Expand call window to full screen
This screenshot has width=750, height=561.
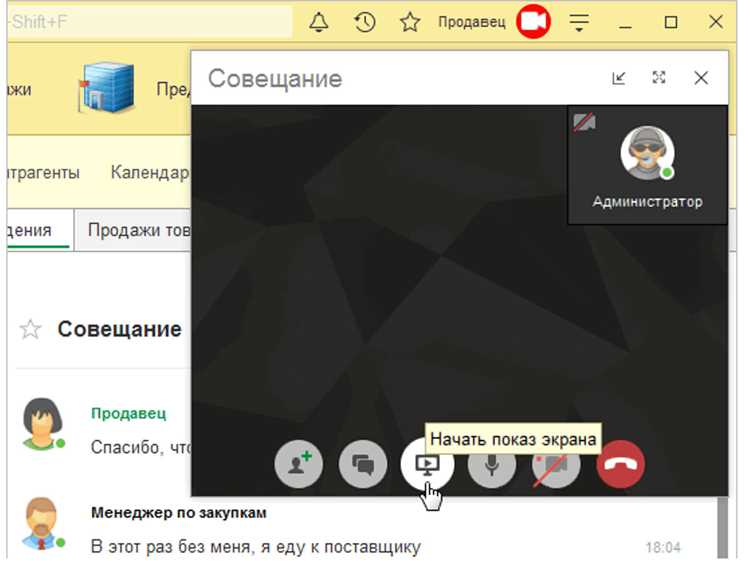coord(659,77)
